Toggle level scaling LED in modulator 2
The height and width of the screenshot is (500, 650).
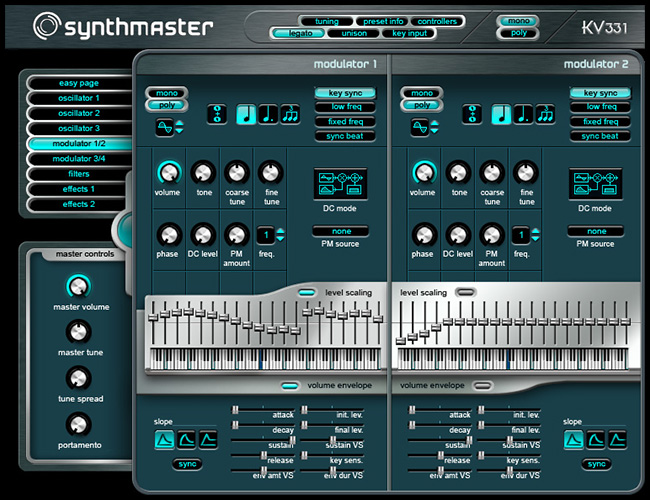click(466, 293)
